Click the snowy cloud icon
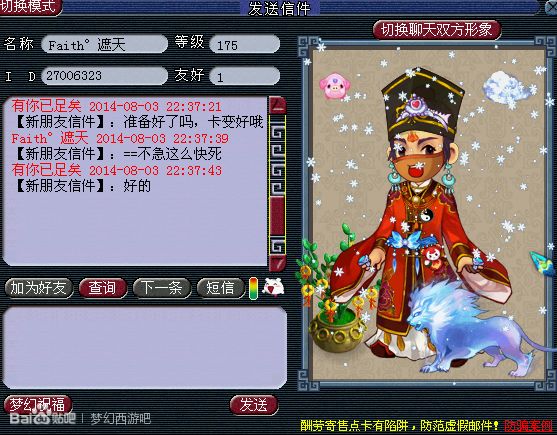The width and height of the screenshot is (557, 435). click(x=504, y=88)
